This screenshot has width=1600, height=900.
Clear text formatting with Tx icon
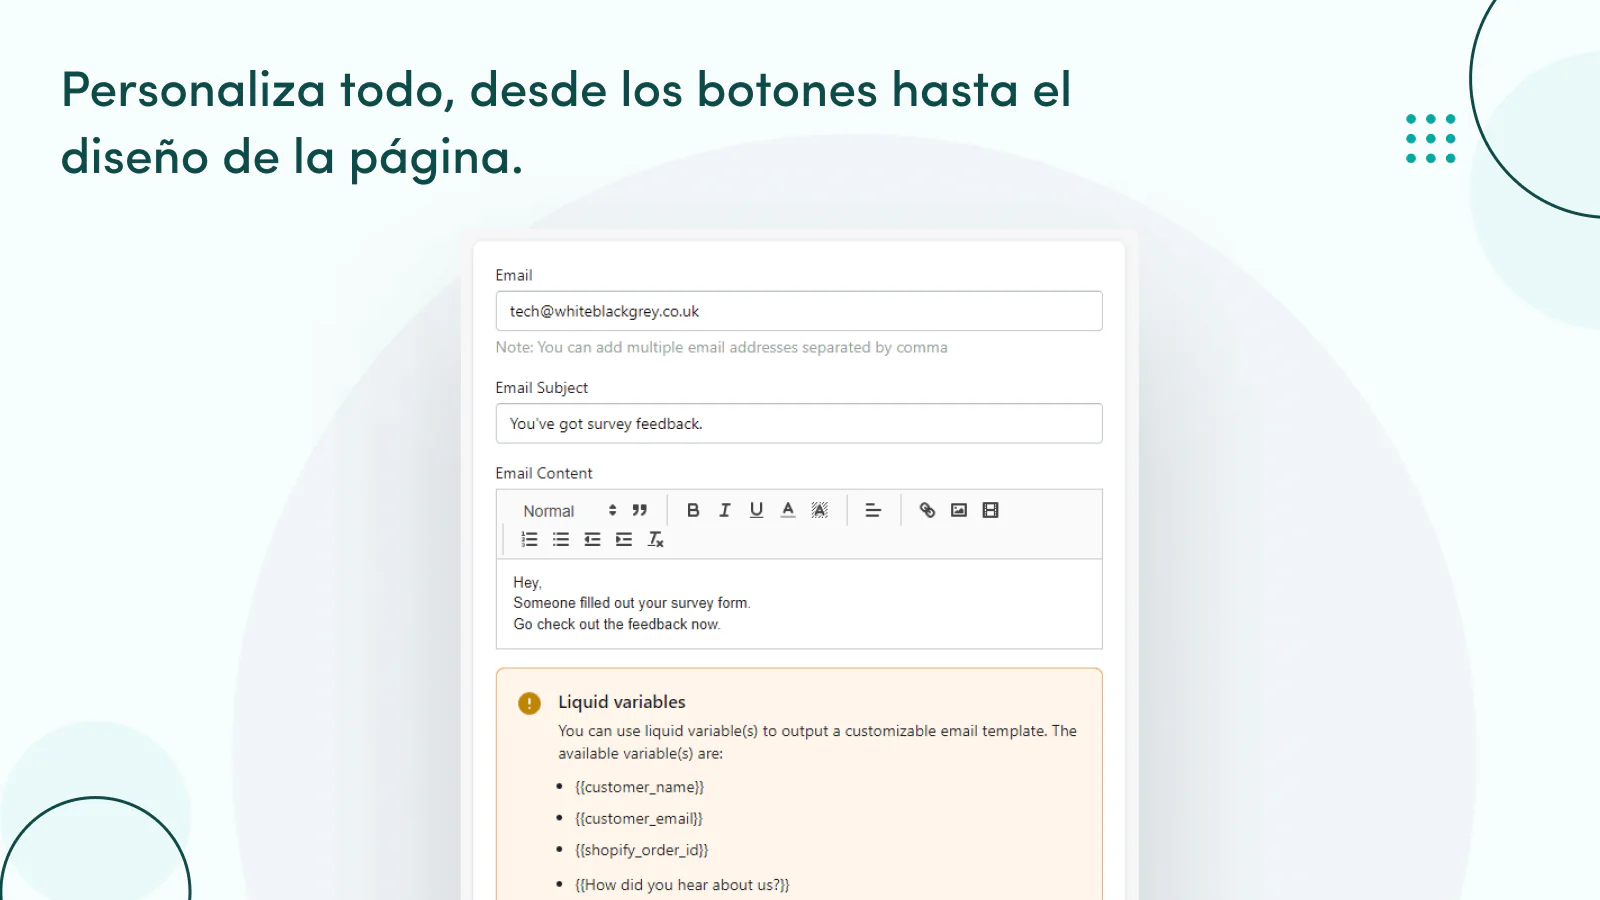pyautogui.click(x=656, y=540)
